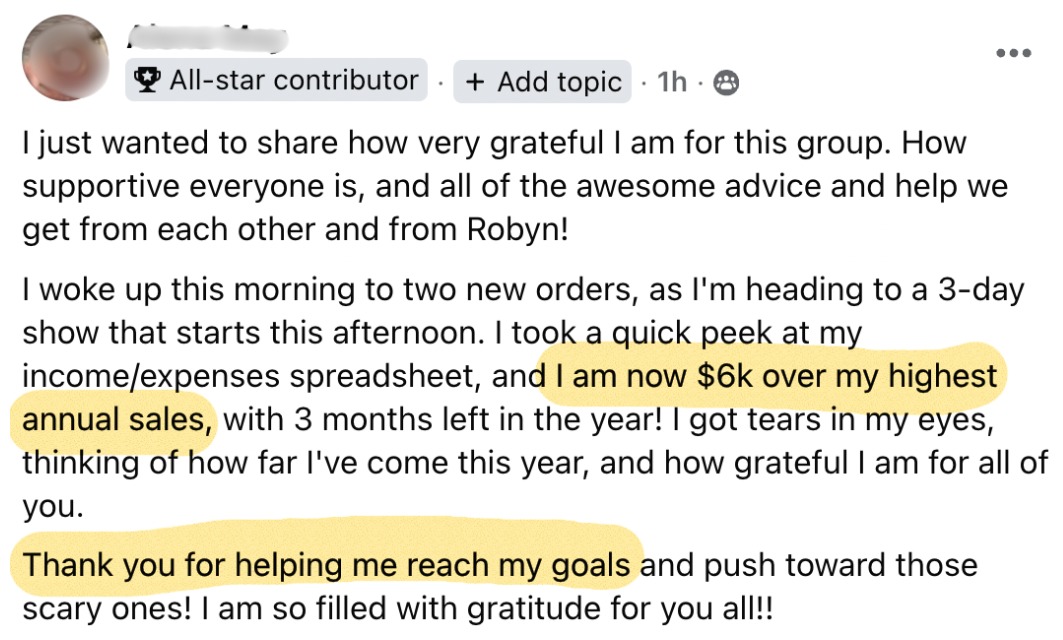Open the 1h timestamp link

point(671,82)
